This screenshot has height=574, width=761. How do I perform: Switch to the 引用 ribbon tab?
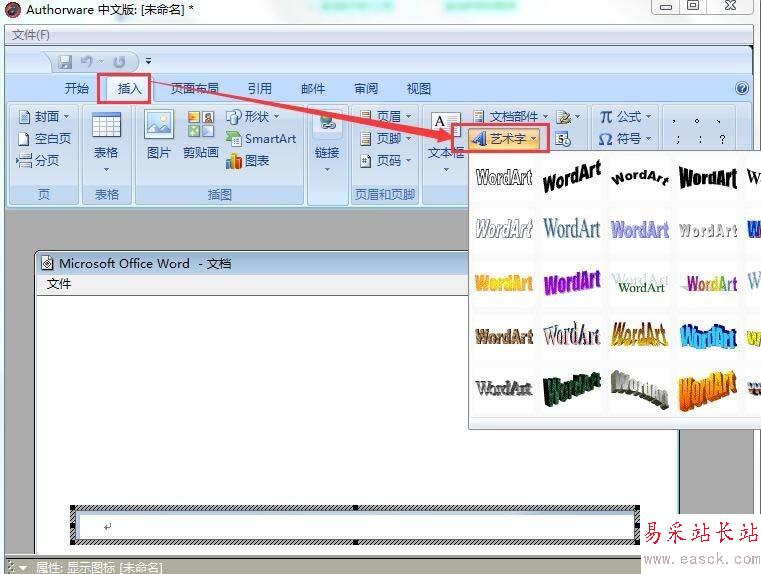260,88
